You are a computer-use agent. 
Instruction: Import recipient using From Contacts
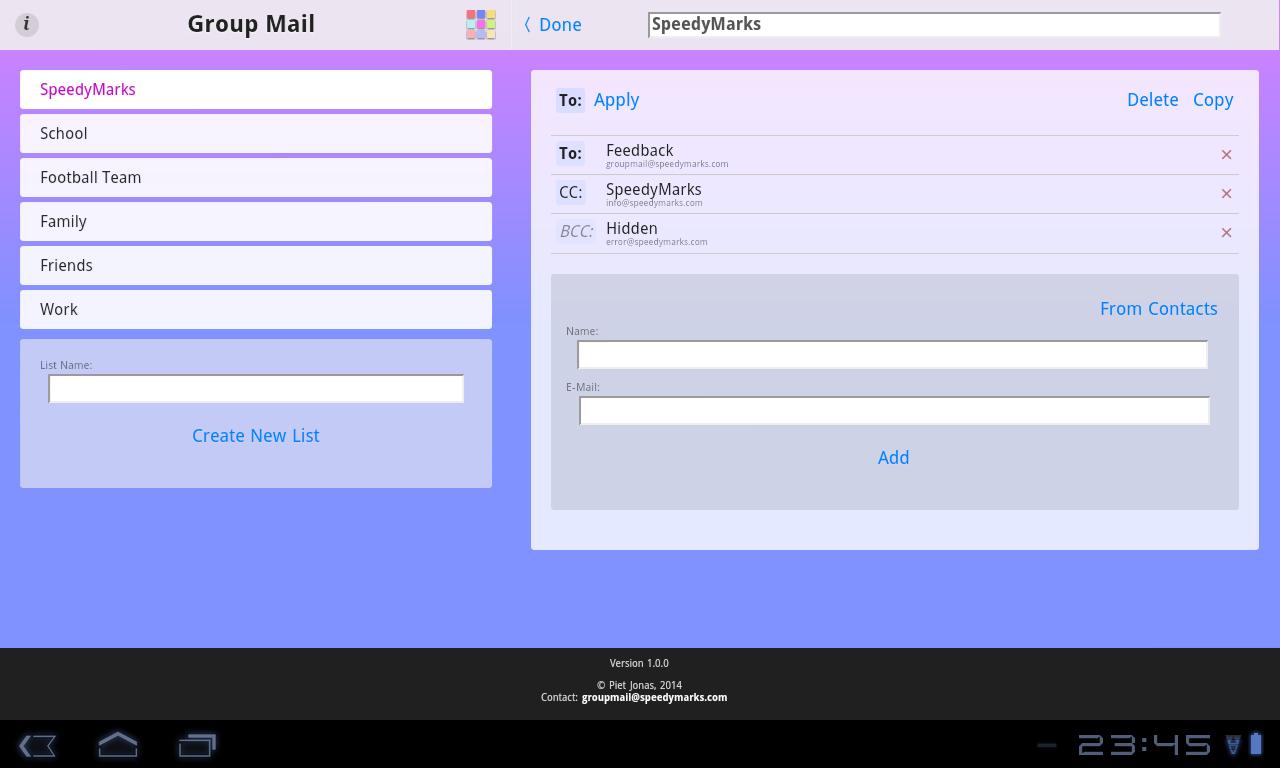pyautogui.click(x=1158, y=308)
